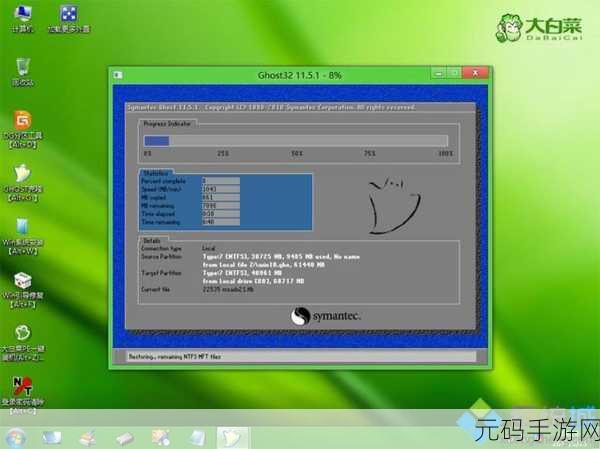Click the Time elapsed value field
The width and height of the screenshot is (600, 449).
(221, 214)
